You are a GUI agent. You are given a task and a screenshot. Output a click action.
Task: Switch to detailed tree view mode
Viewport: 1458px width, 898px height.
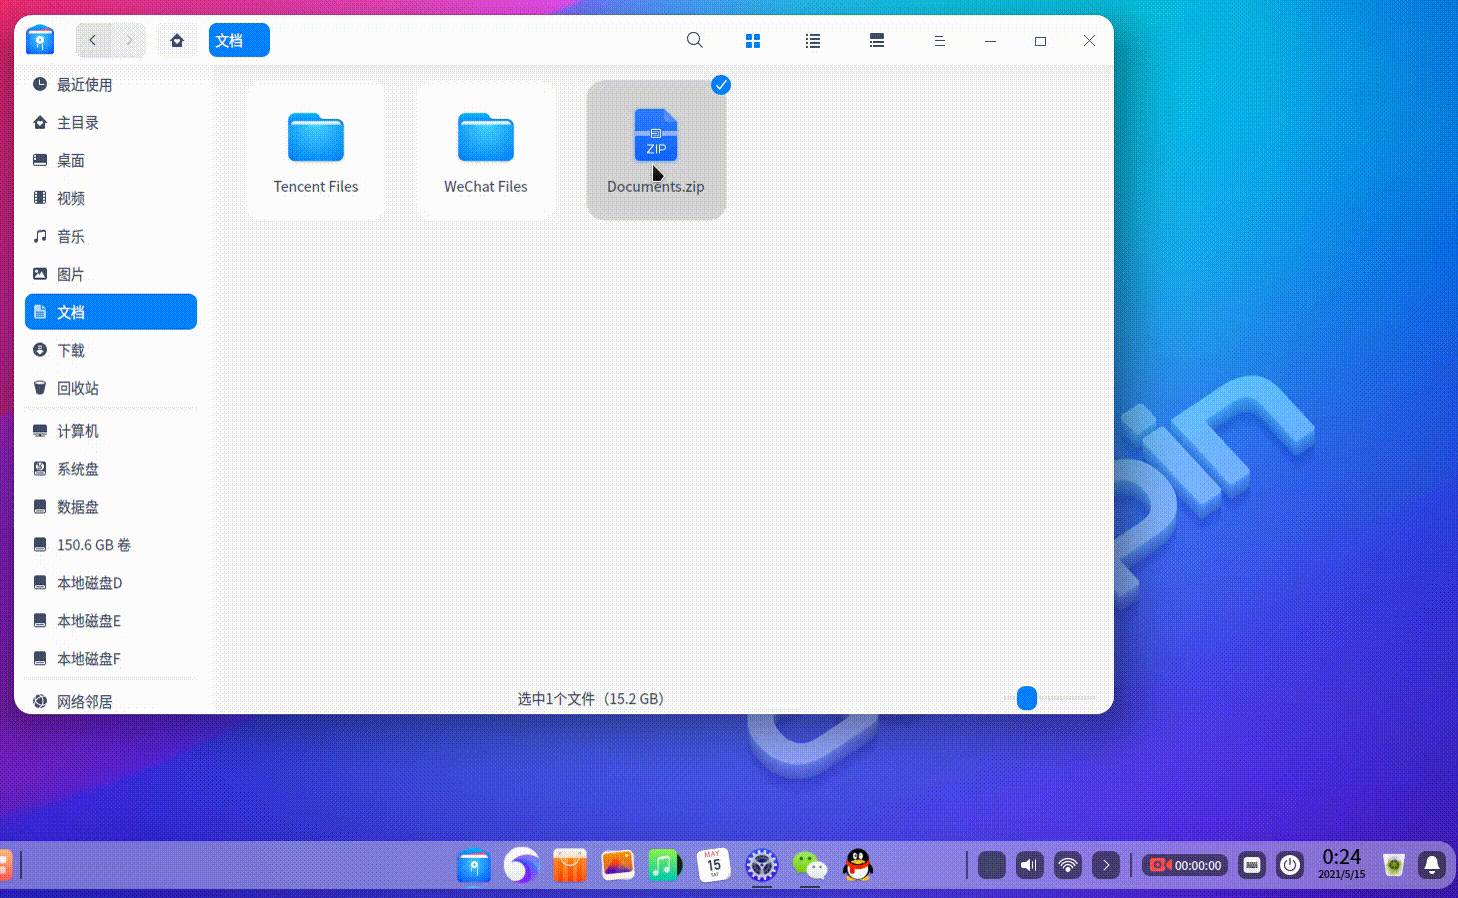click(x=877, y=41)
